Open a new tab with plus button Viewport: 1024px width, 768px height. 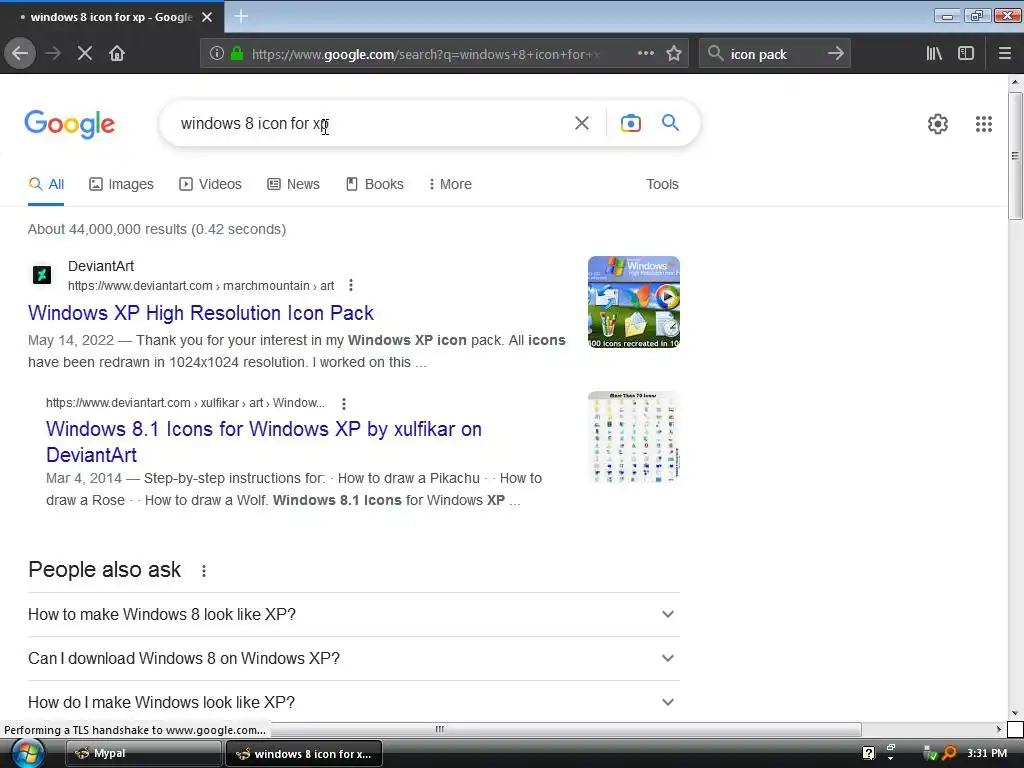click(x=241, y=16)
